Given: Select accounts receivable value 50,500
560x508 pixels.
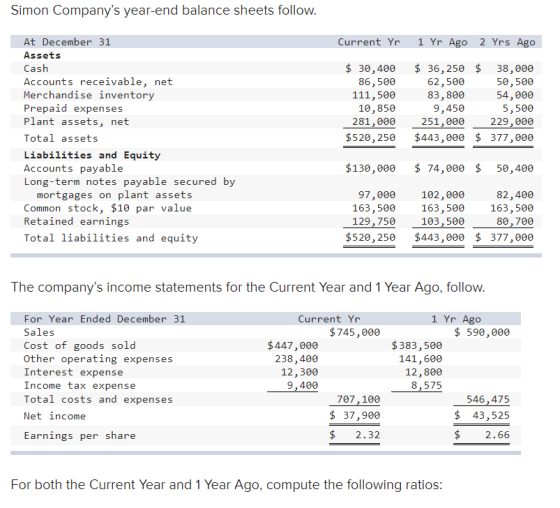Looking at the screenshot, I should (515, 82).
